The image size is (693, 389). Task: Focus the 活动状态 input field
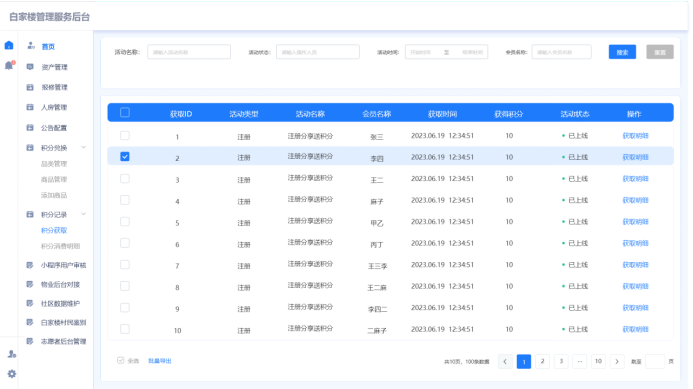(x=318, y=52)
